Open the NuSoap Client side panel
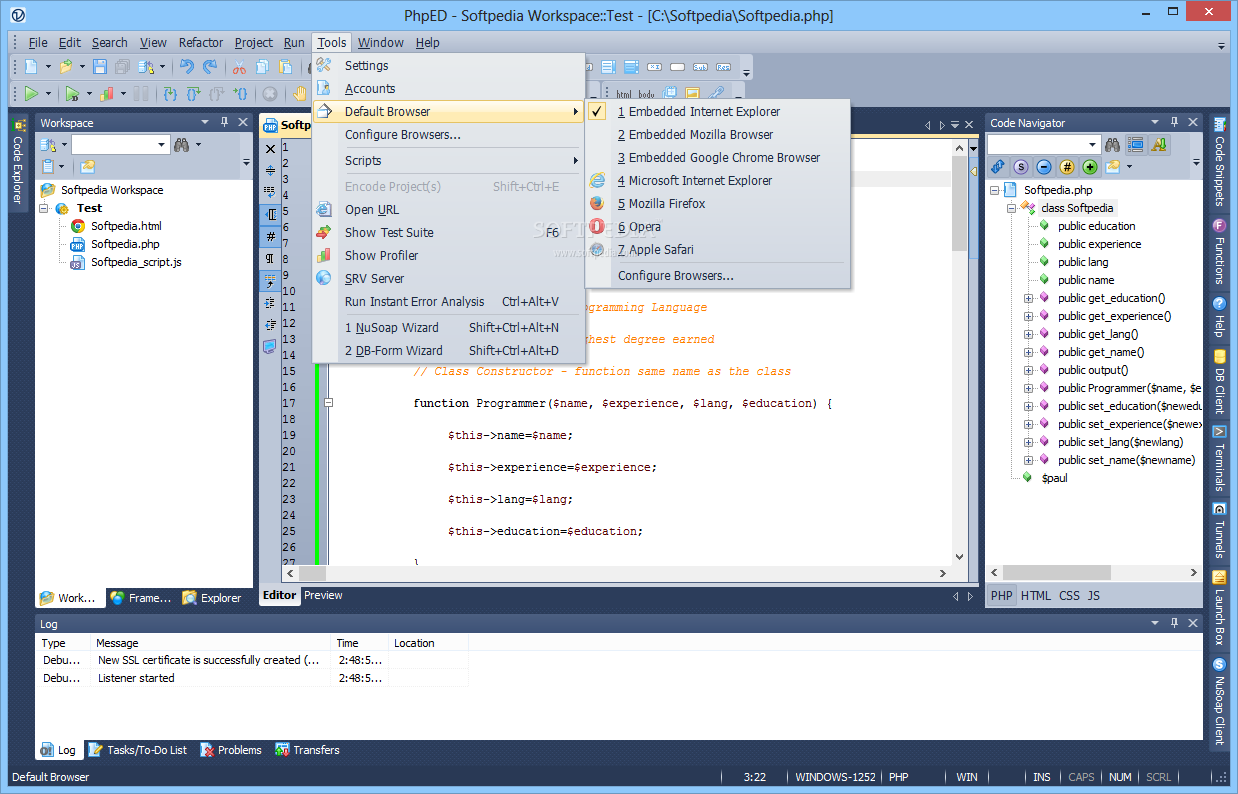 (1219, 701)
